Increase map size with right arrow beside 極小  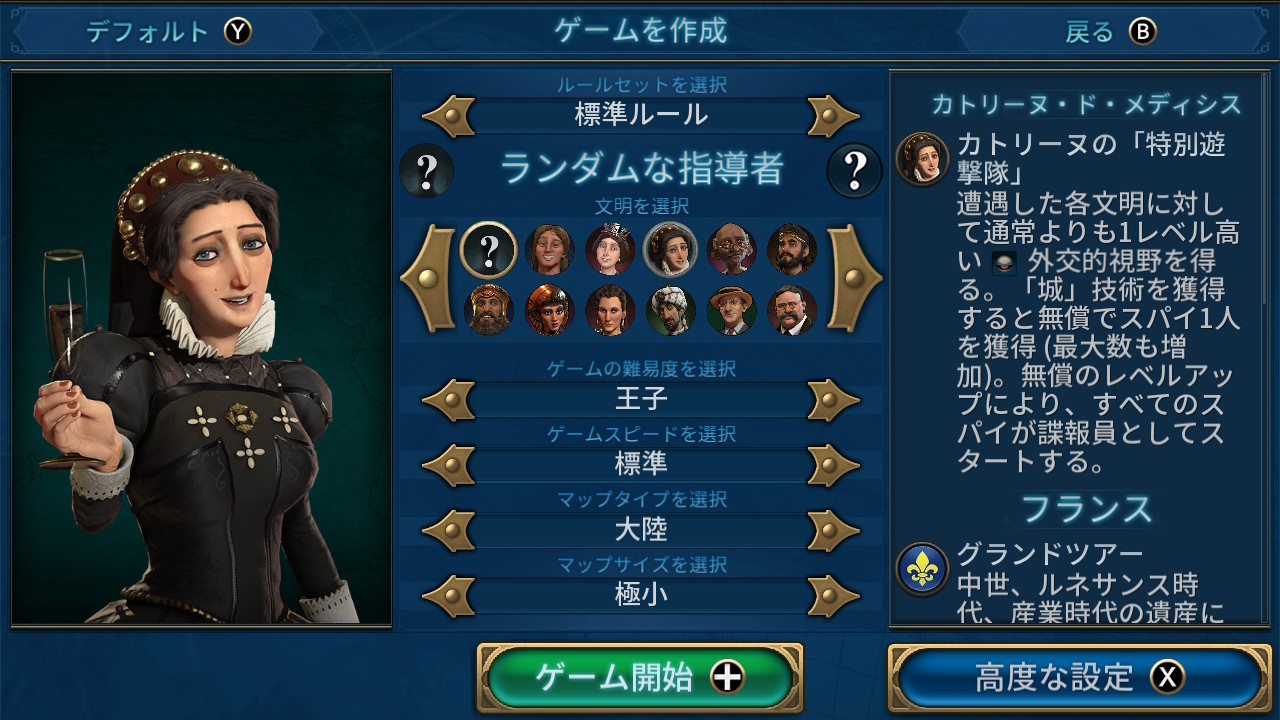[x=833, y=596]
